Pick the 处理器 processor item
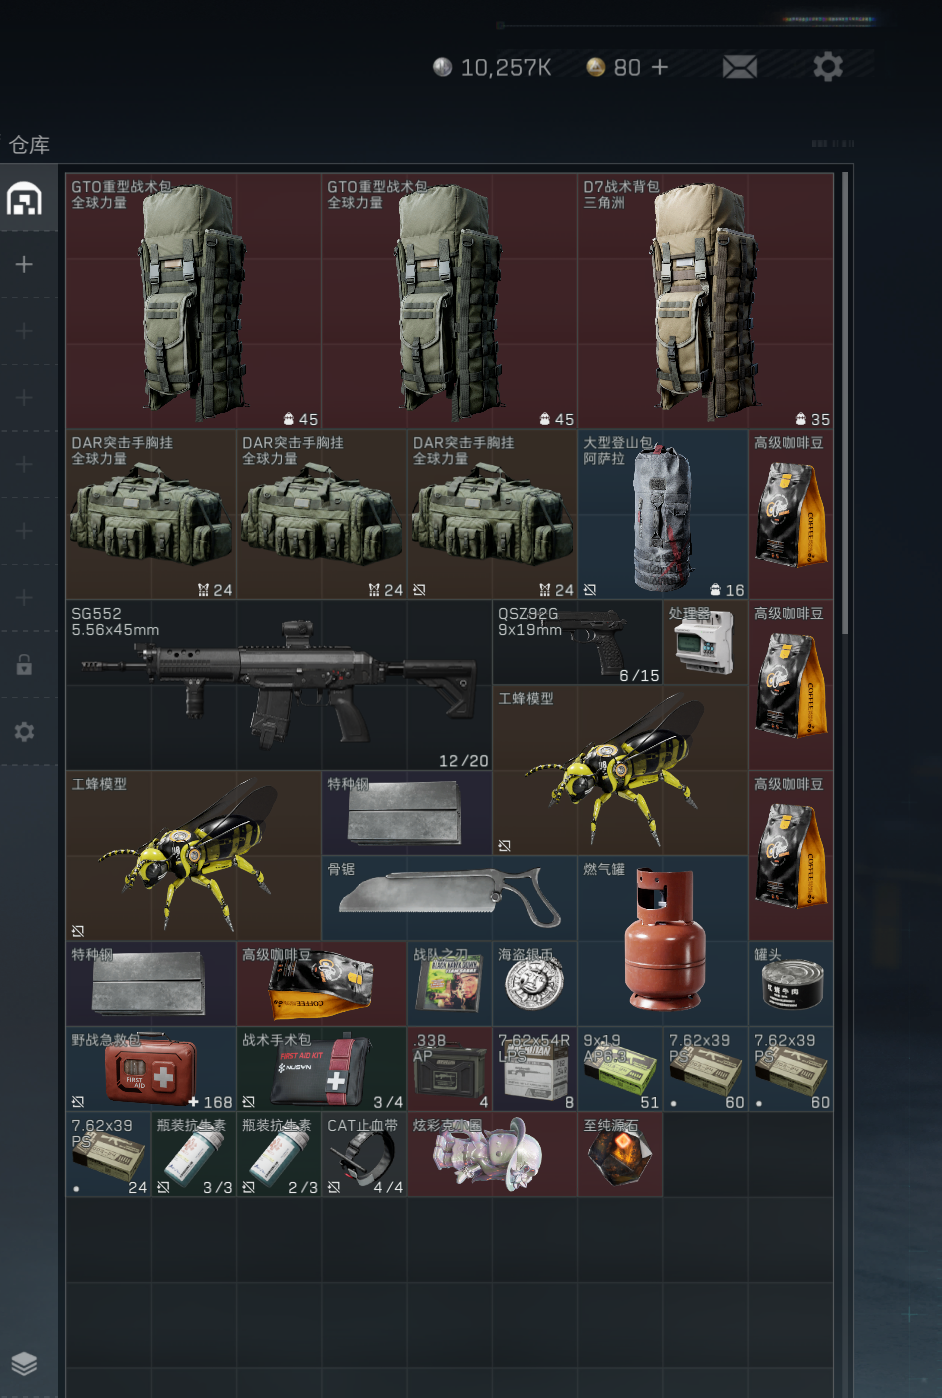Screen dimensions: 942x1398 point(706,643)
